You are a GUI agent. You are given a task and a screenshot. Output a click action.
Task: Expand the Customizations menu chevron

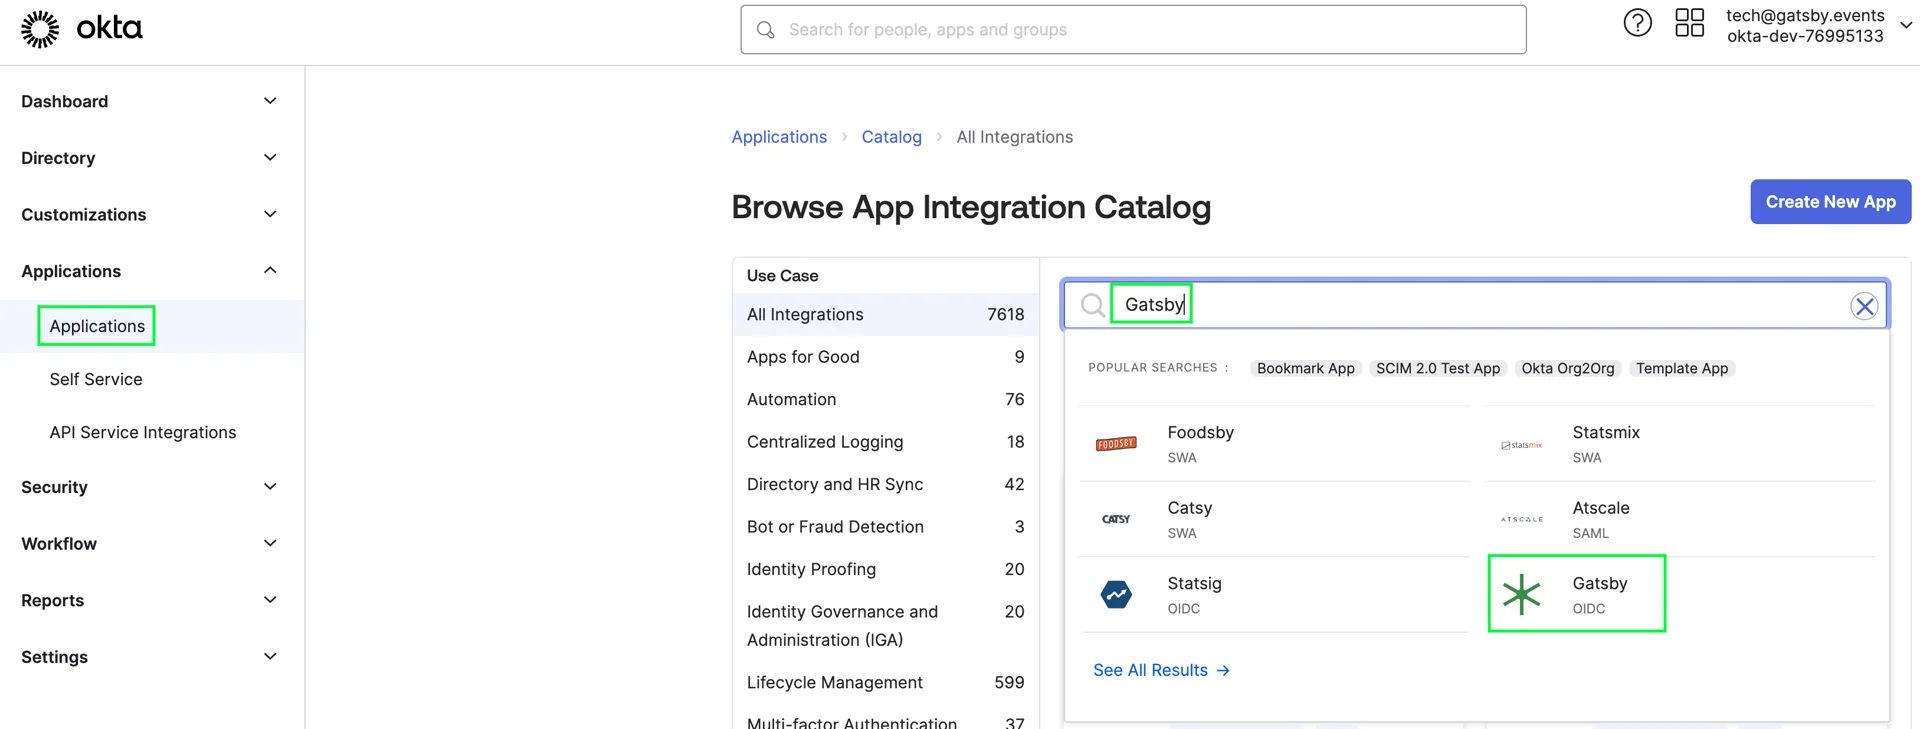(x=270, y=214)
